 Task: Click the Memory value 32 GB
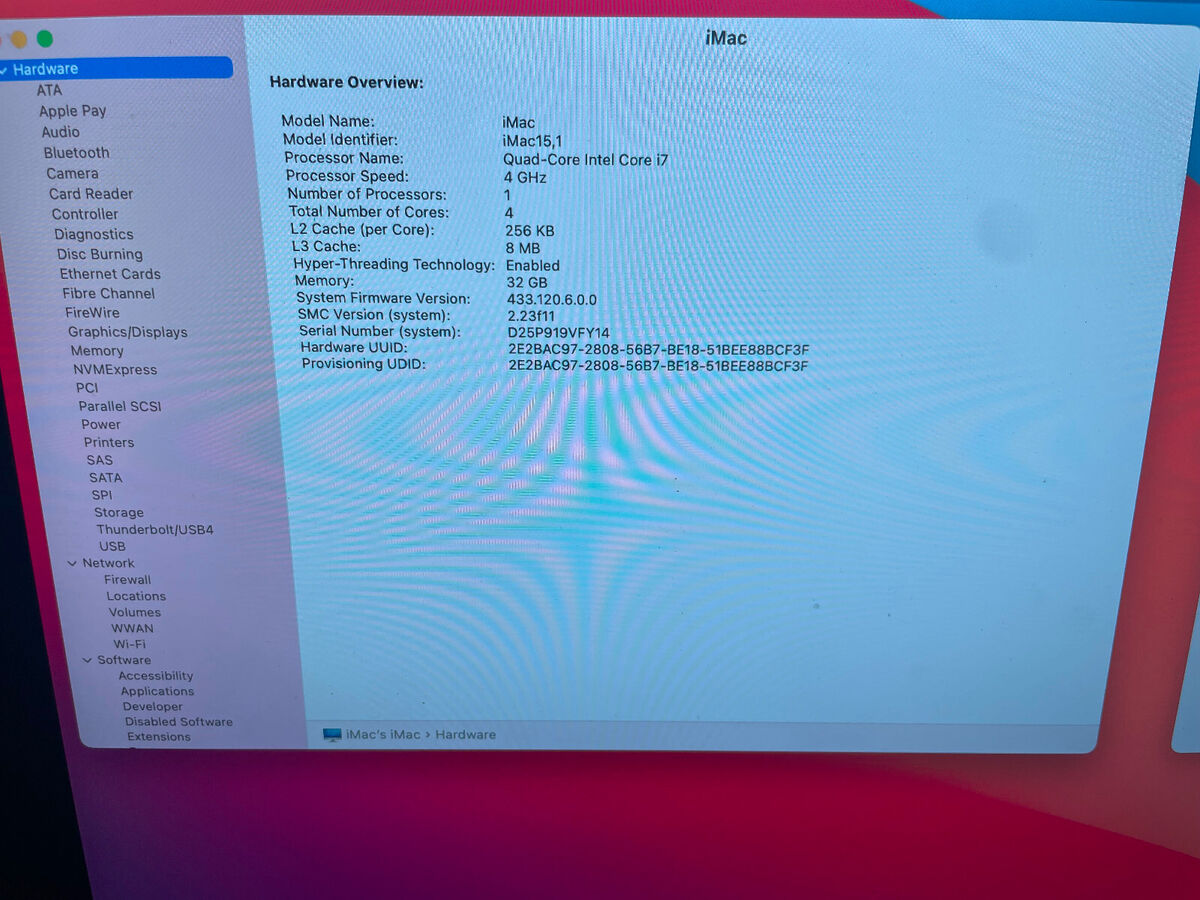527,283
